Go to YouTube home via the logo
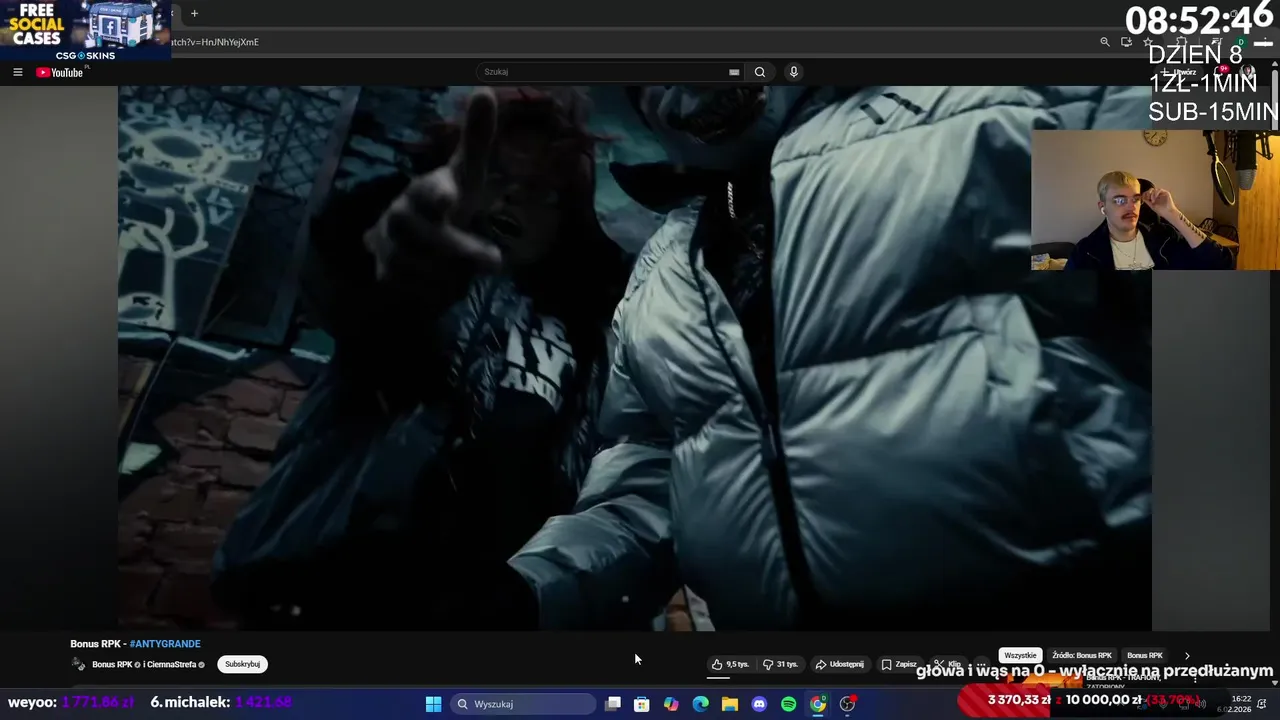Image resolution: width=1280 pixels, height=720 pixels. click(59, 72)
